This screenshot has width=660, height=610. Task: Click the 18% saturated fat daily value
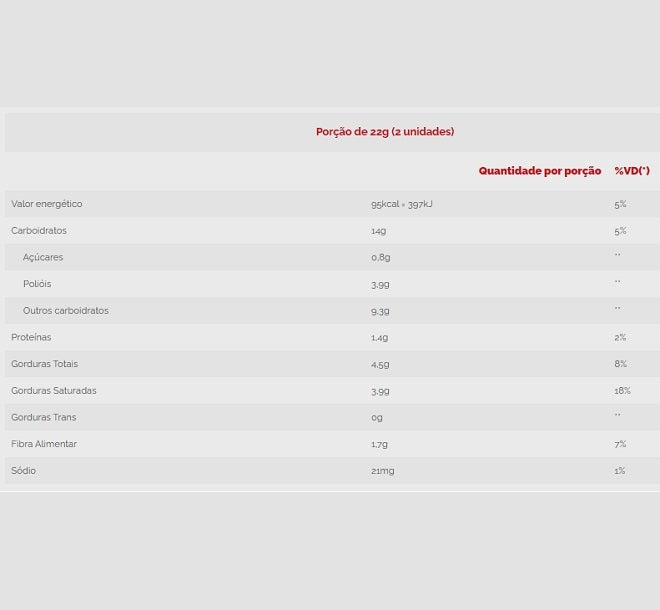pos(622,391)
